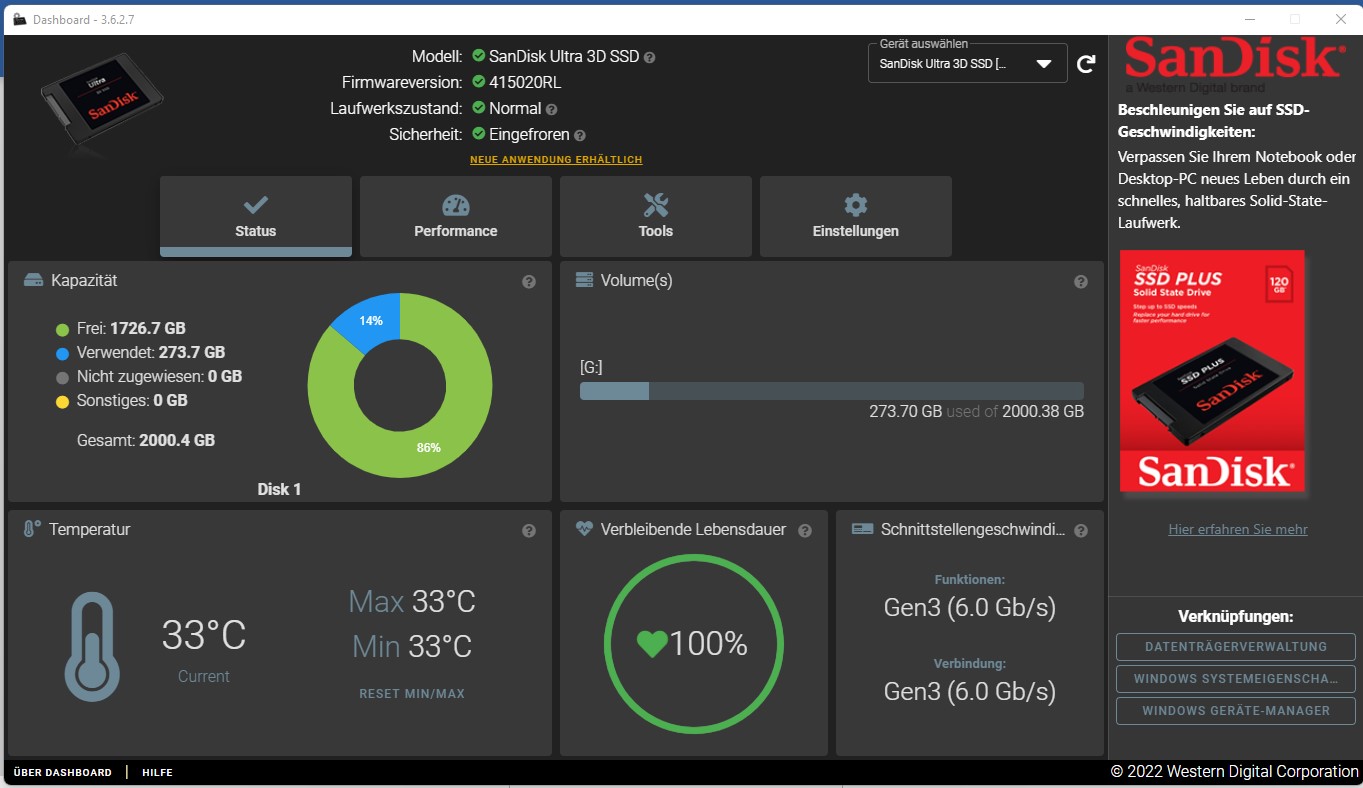Click the Max 33°C reading

click(x=412, y=602)
